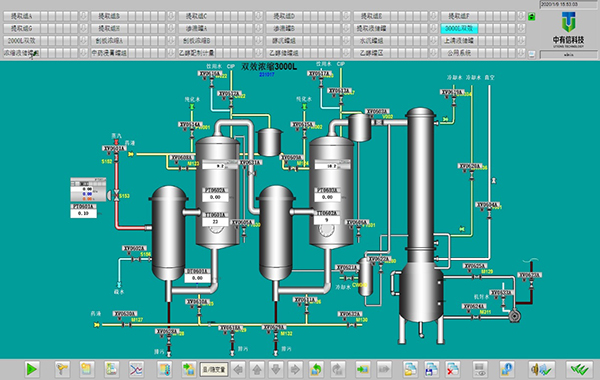The image size is (600, 380).
Task: Click the delete file red X icon
Action: click(x=452, y=369)
